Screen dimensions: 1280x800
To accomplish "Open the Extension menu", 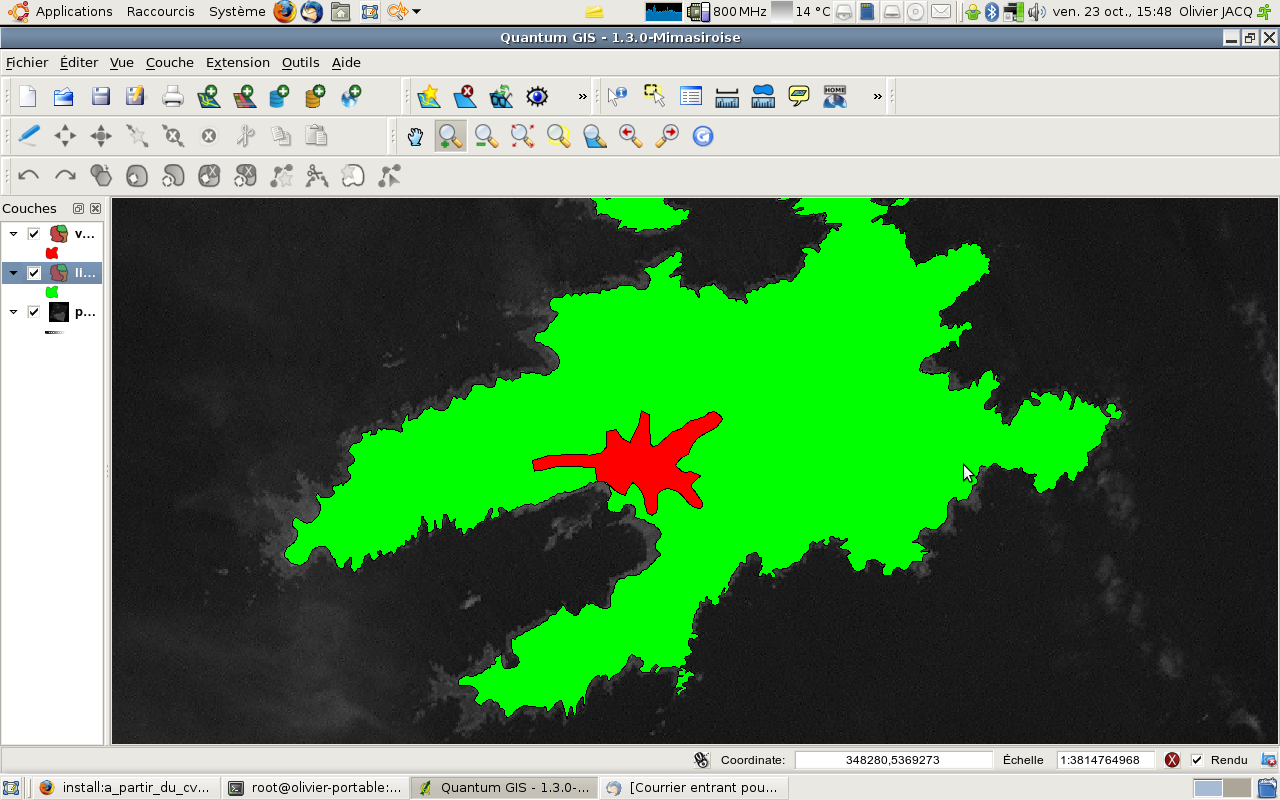I will click(x=237, y=62).
